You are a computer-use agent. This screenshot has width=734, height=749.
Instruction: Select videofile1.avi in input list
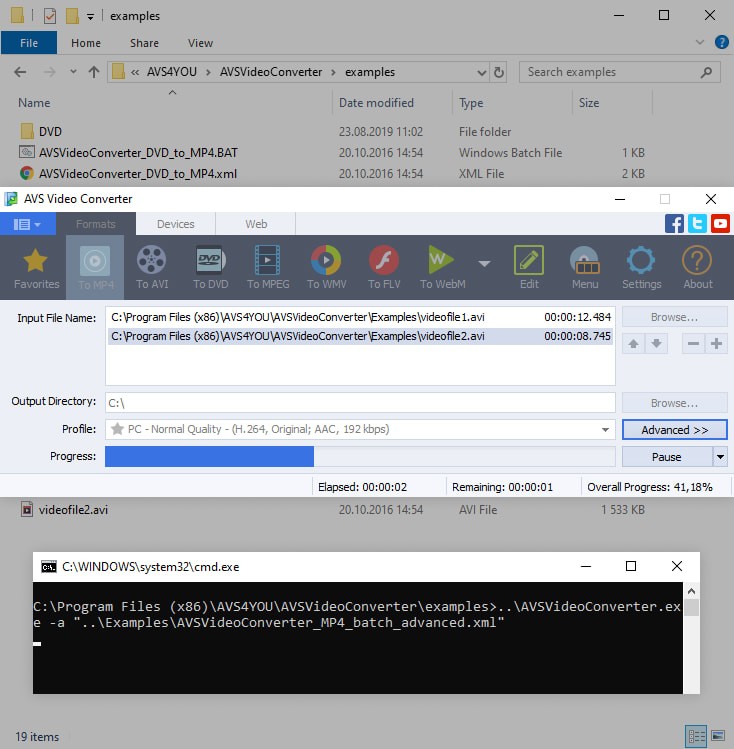(x=361, y=317)
